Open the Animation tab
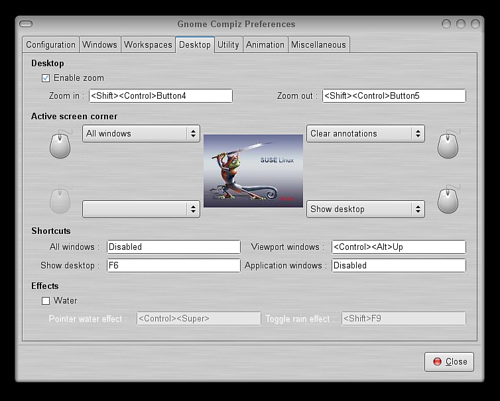This screenshot has width=500, height=401. 265,45
